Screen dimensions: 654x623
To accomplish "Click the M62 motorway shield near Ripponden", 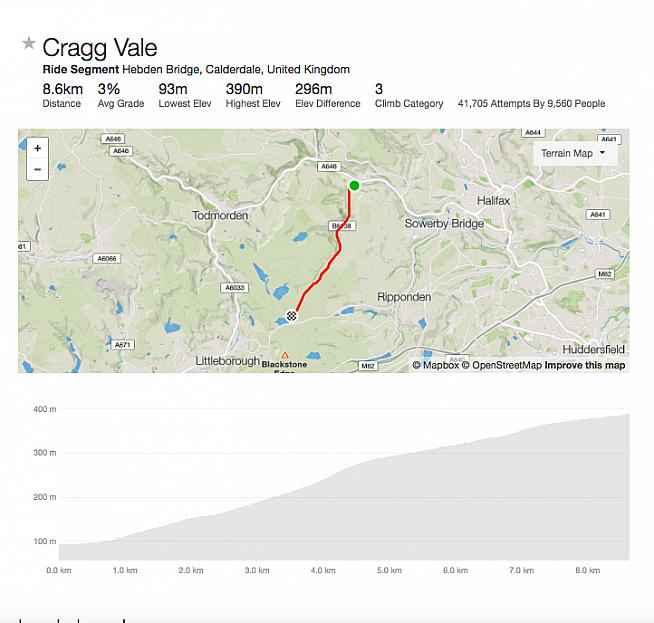I will [x=367, y=366].
